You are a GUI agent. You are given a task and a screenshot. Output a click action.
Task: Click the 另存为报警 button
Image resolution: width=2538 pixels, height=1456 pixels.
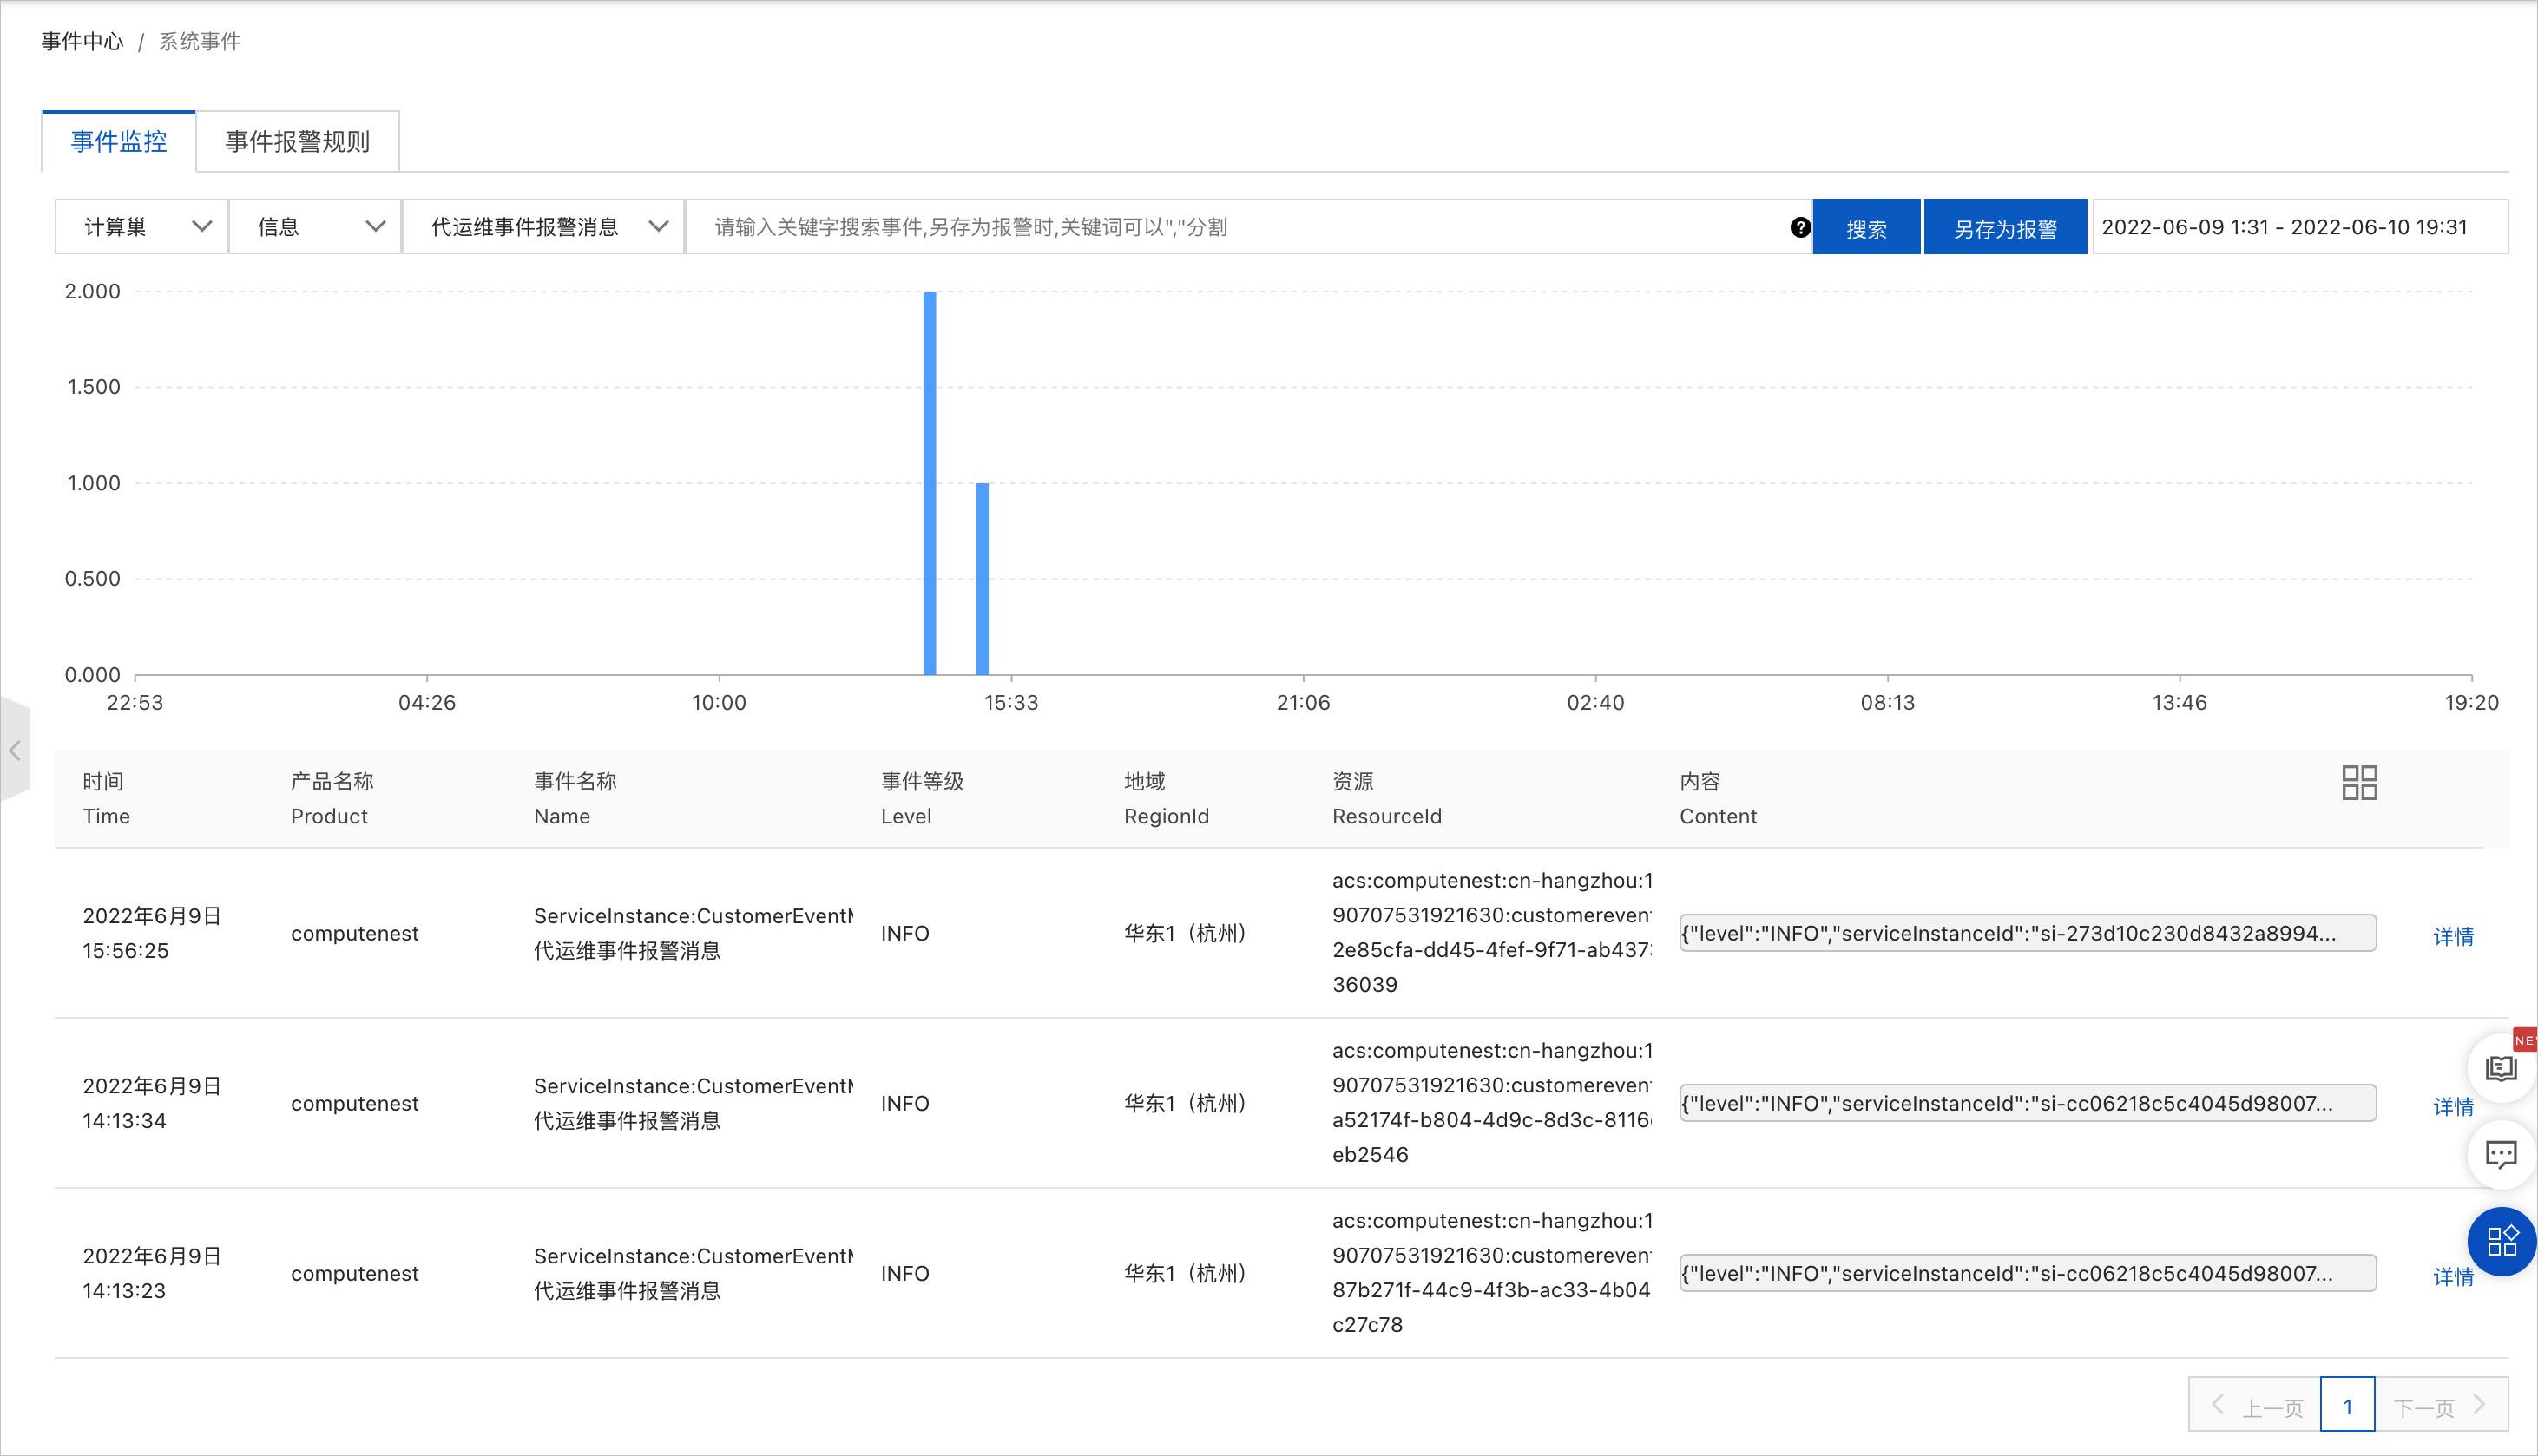tap(2005, 227)
